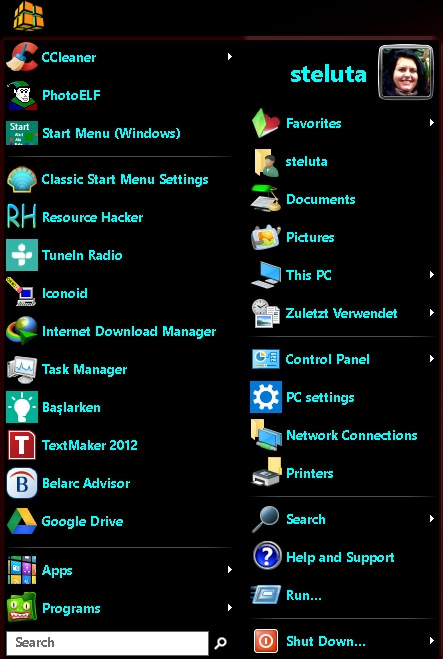Image resolution: width=443 pixels, height=659 pixels.
Task: Click the Internet Download Manager globe icon
Action: (x=22, y=331)
